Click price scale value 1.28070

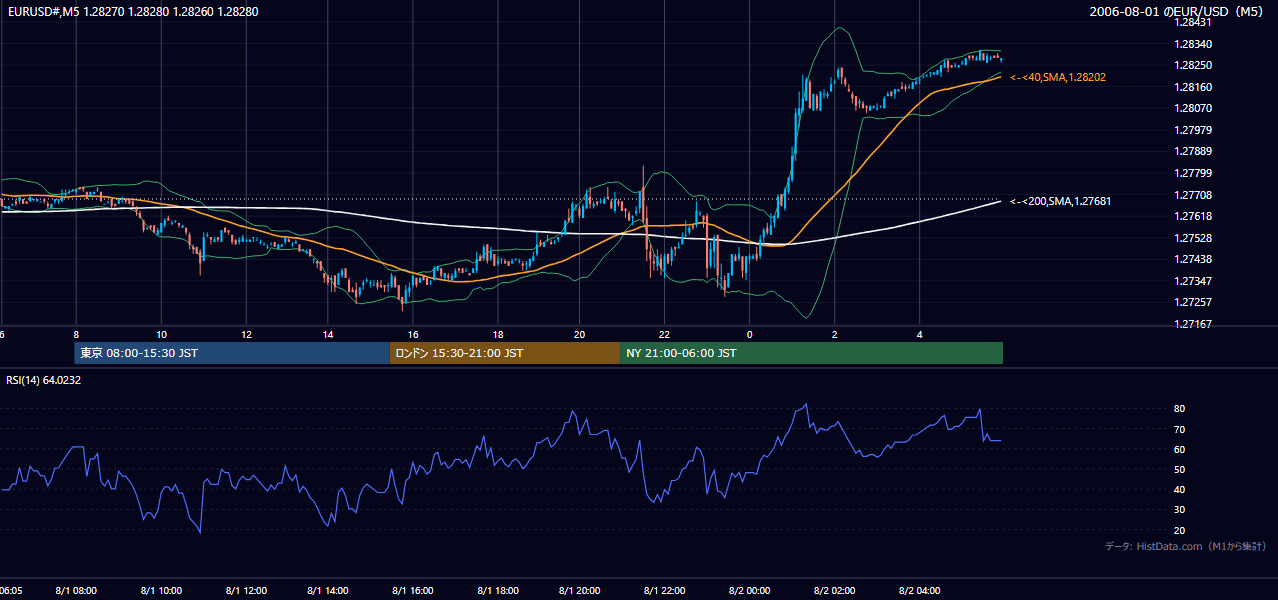click(1192, 108)
